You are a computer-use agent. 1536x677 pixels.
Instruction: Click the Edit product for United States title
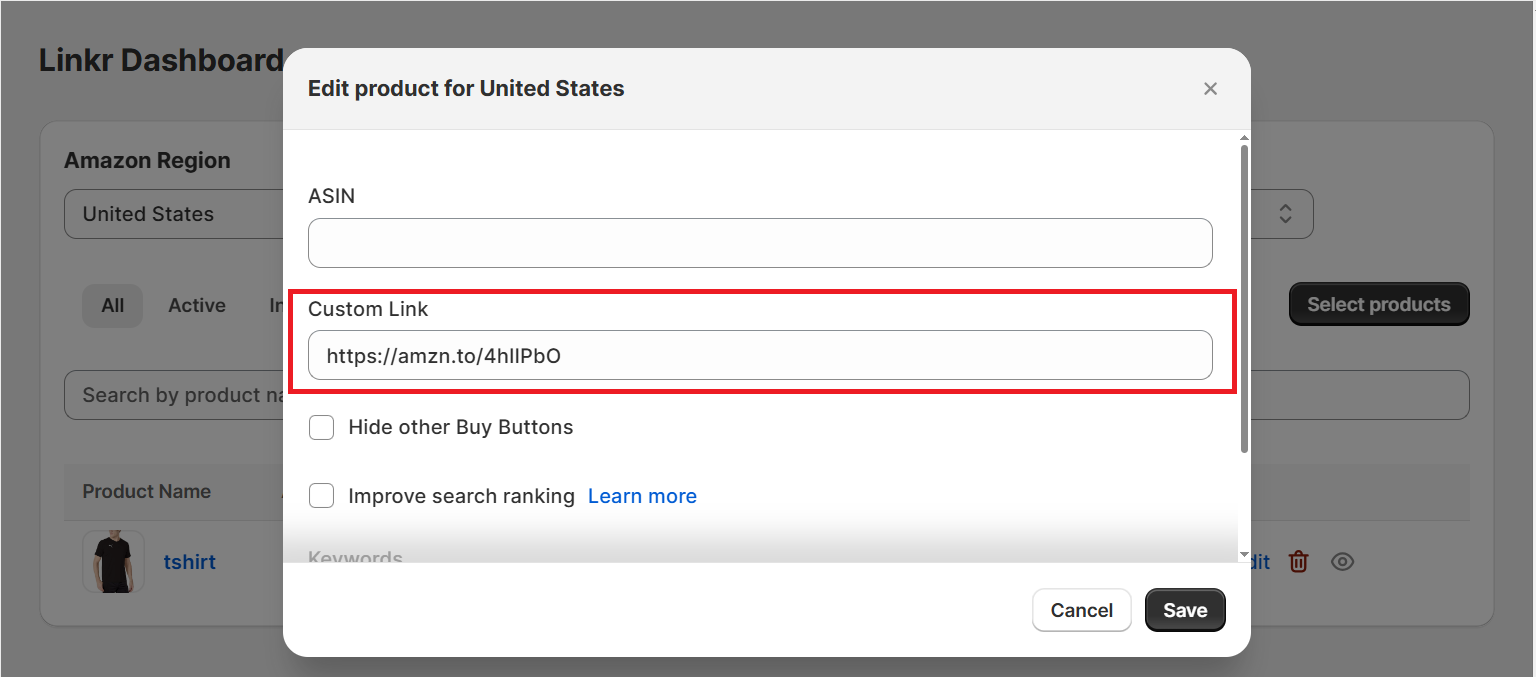point(466,89)
